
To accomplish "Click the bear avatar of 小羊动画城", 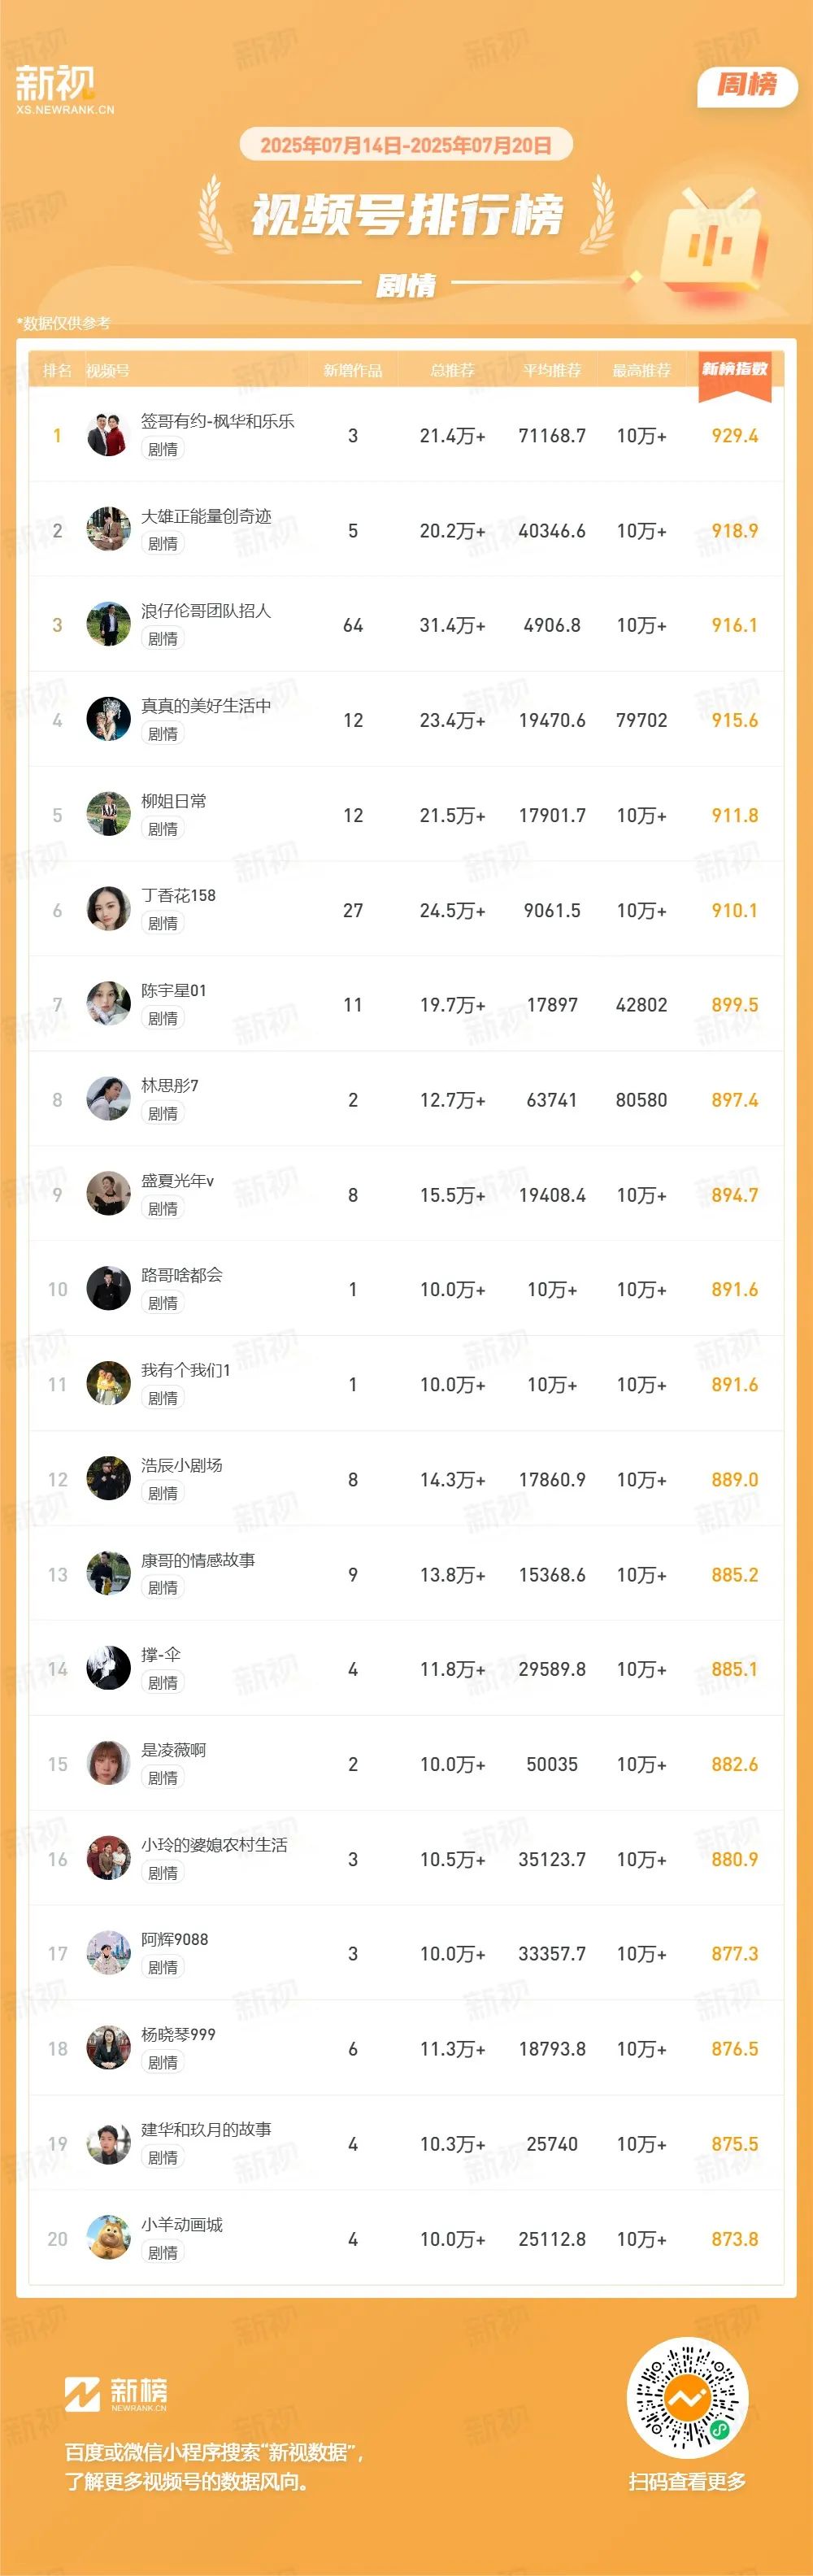I will click(x=108, y=2238).
